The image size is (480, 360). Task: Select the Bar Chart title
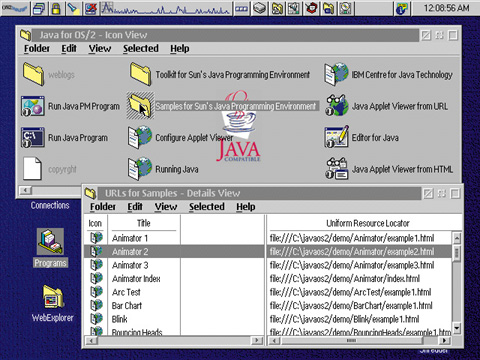127,306
